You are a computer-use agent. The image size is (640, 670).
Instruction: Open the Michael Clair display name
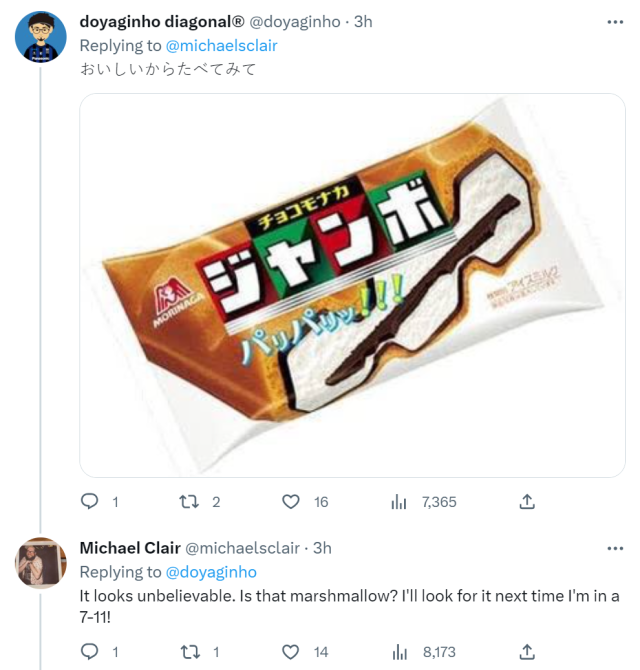pyautogui.click(x=130, y=548)
